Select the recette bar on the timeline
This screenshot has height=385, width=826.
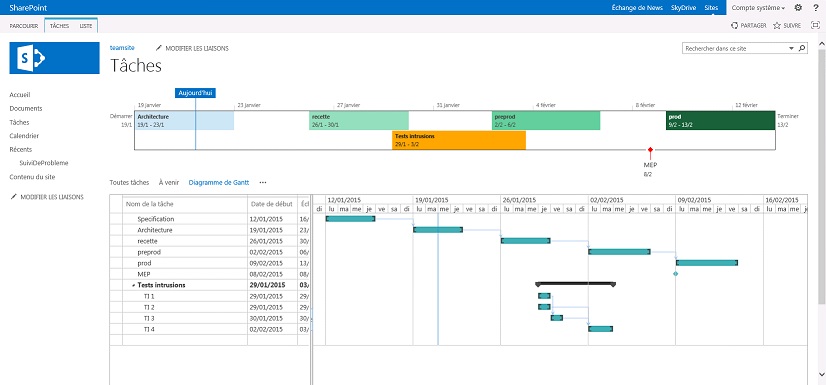click(359, 120)
